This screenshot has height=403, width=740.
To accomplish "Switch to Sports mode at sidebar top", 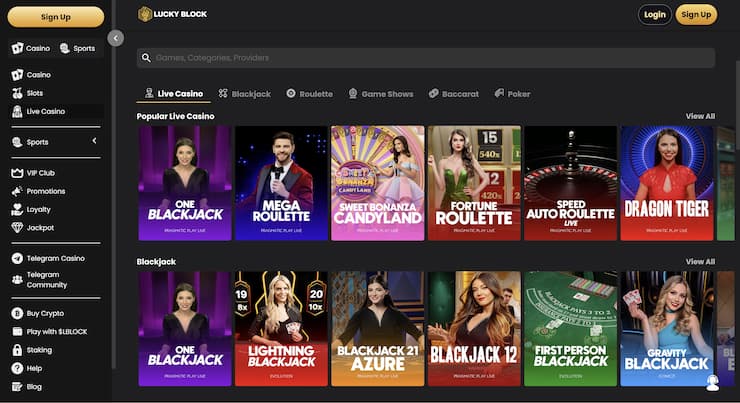I will (x=78, y=48).
